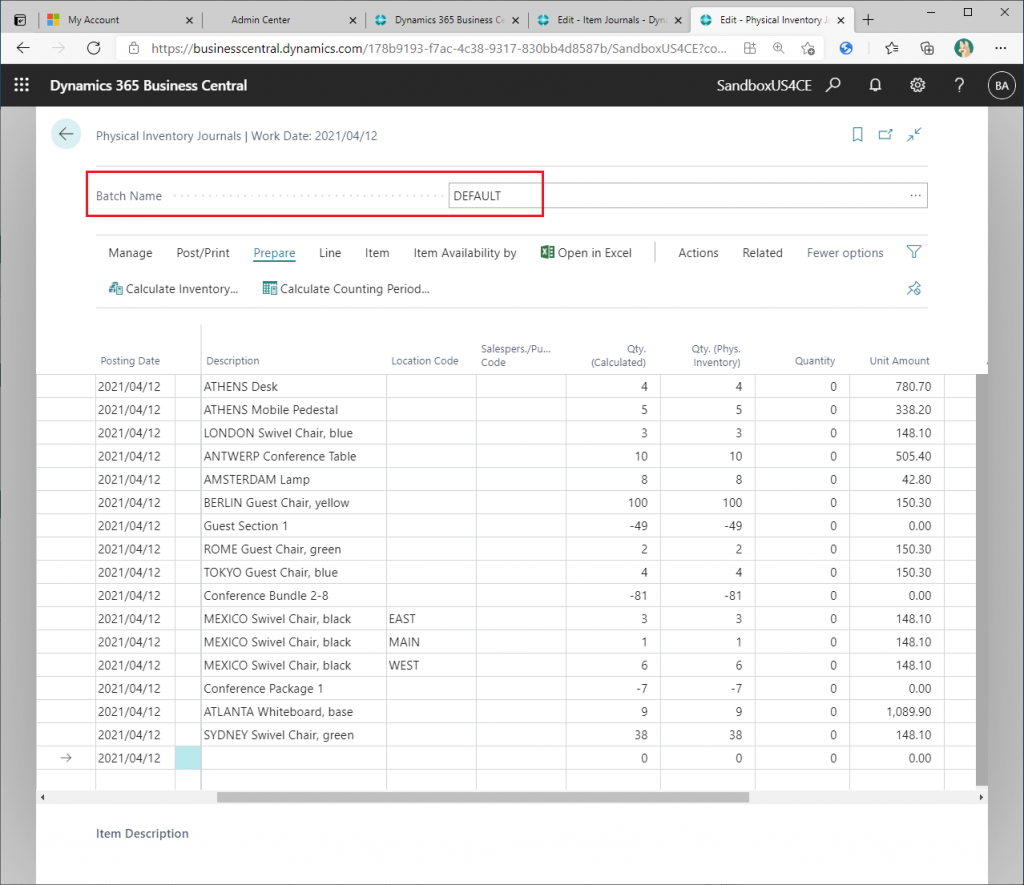Open browser zoom magnifier icon
The width and height of the screenshot is (1024, 885).
[778, 48]
